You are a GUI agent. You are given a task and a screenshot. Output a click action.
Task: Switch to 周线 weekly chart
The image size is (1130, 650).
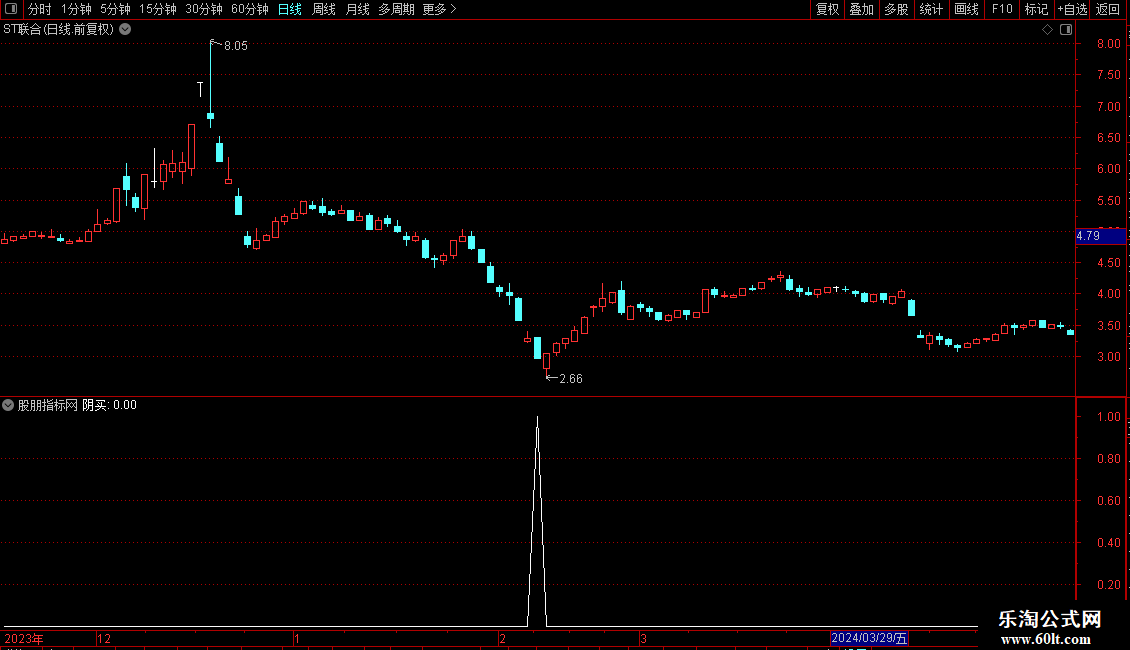(x=324, y=9)
